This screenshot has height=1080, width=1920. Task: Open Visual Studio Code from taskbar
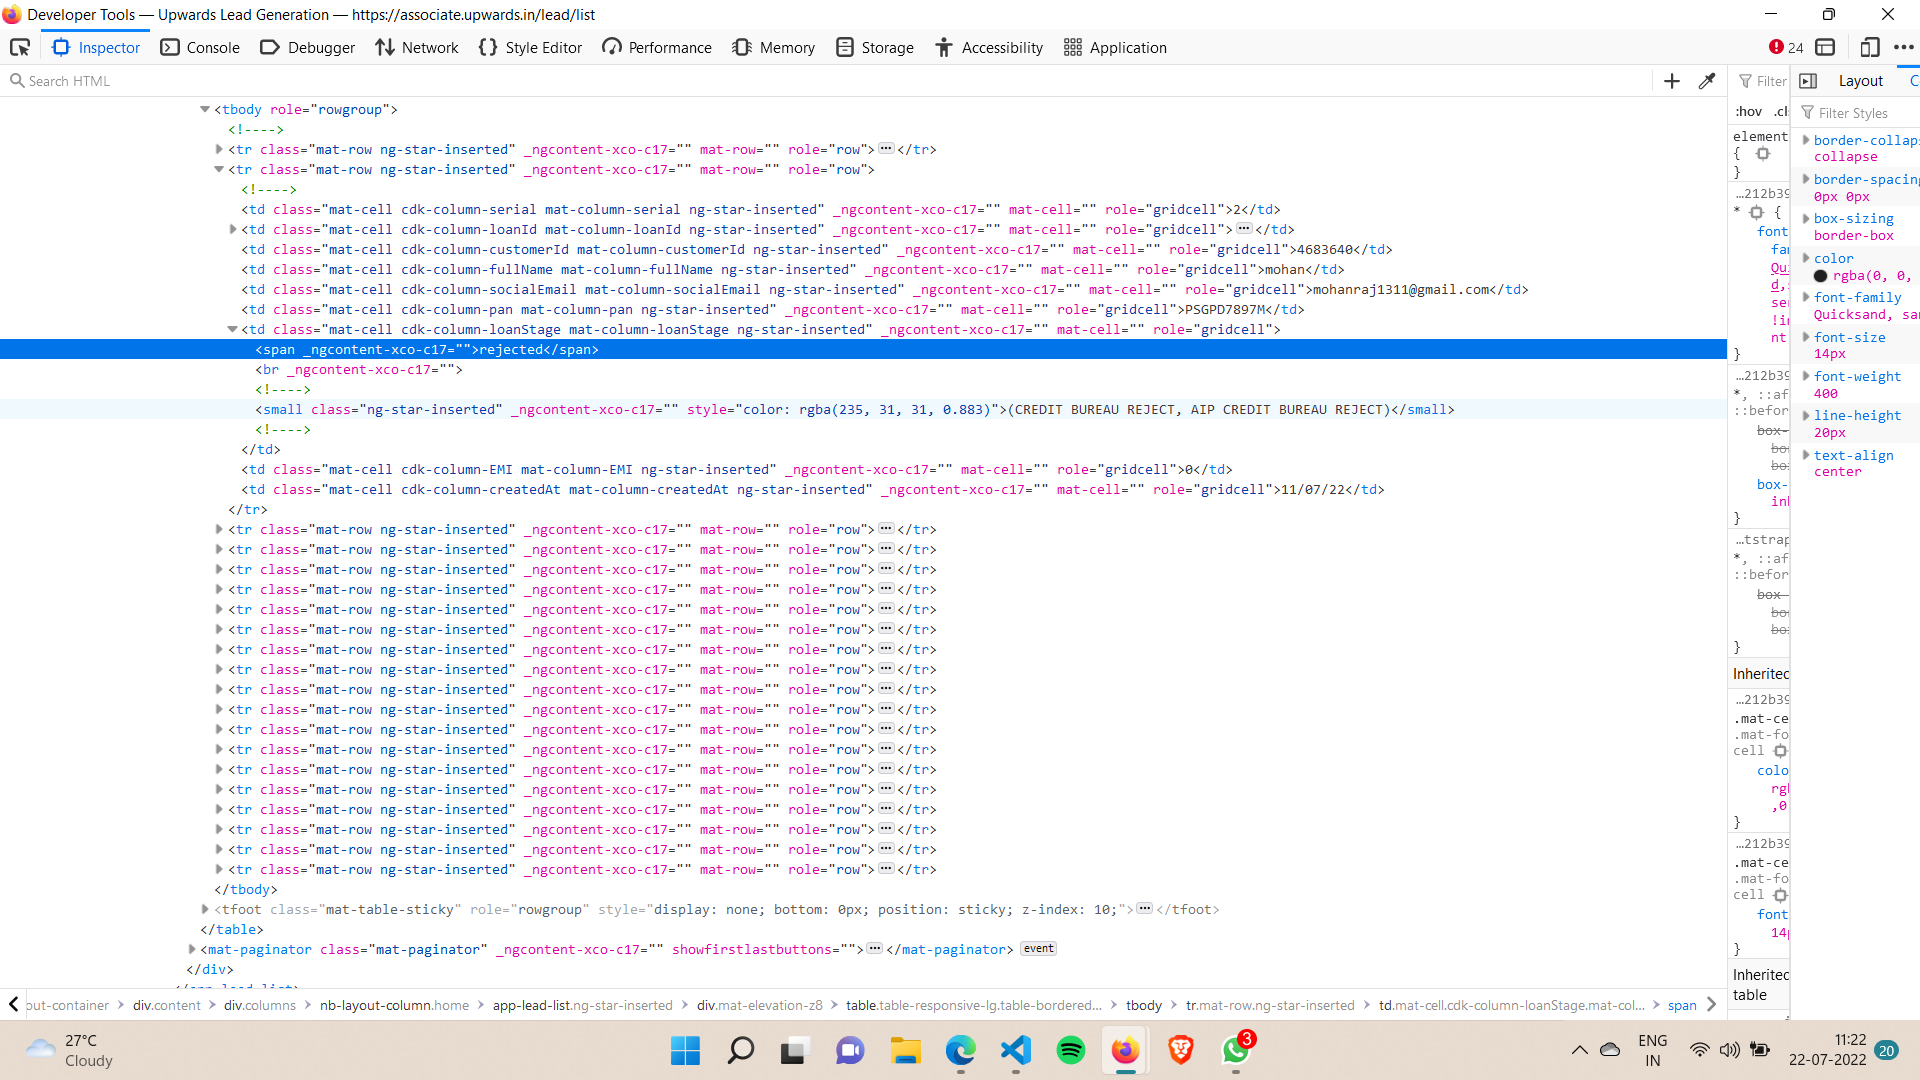[1015, 1050]
